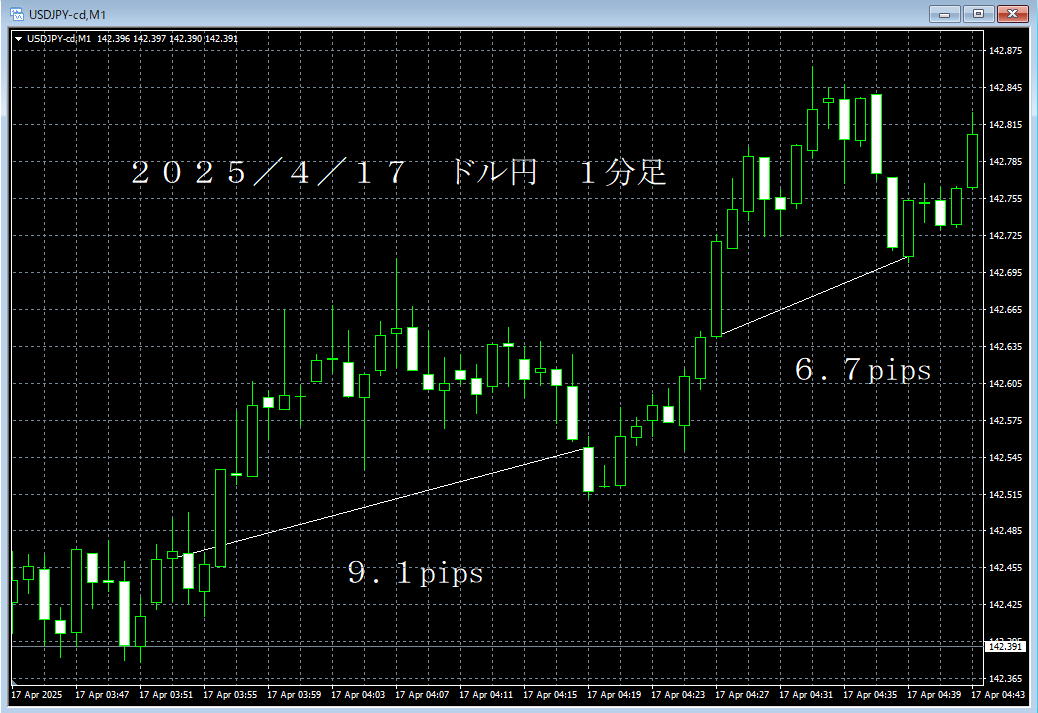The width and height of the screenshot is (1038, 713).
Task: Click the time axis label 17 Apr 2025
Action: click(x=37, y=695)
